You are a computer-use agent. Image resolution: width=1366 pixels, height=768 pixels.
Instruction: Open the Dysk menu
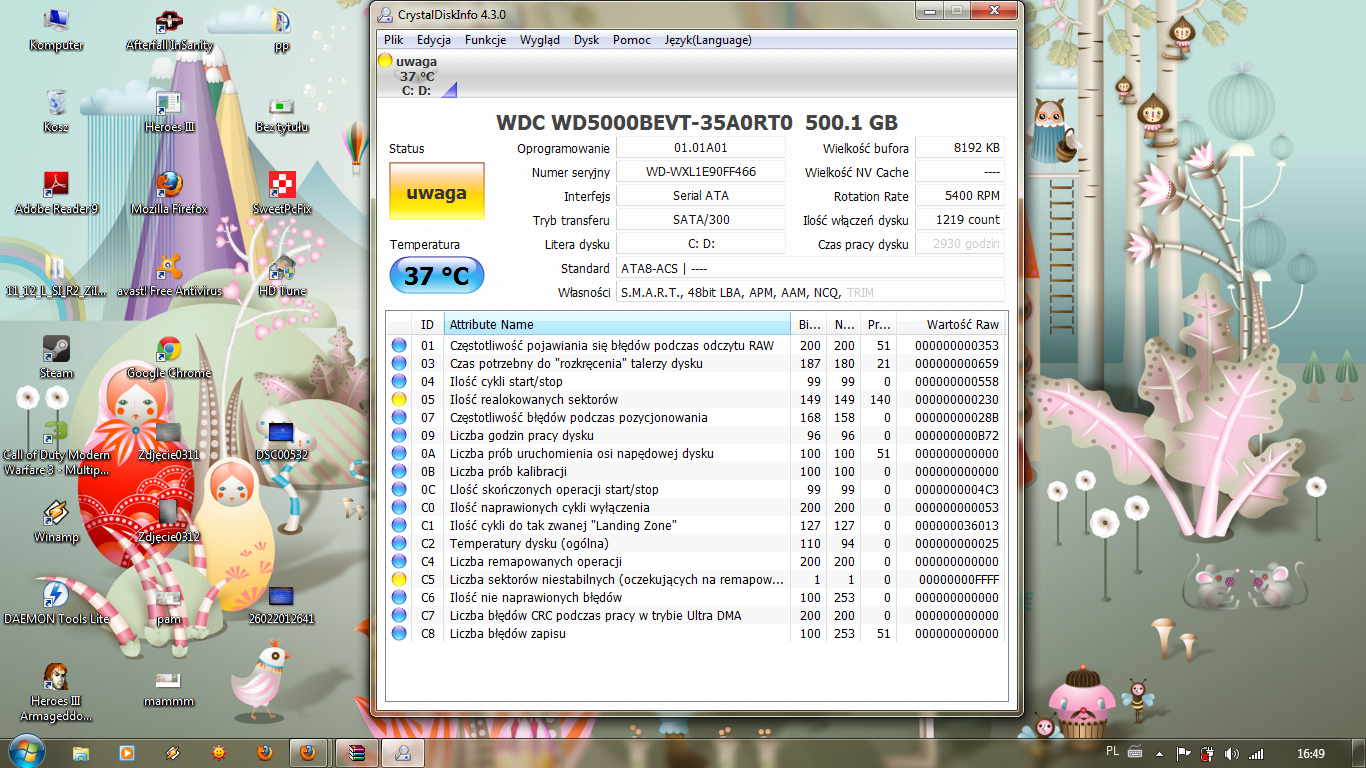[x=587, y=40]
